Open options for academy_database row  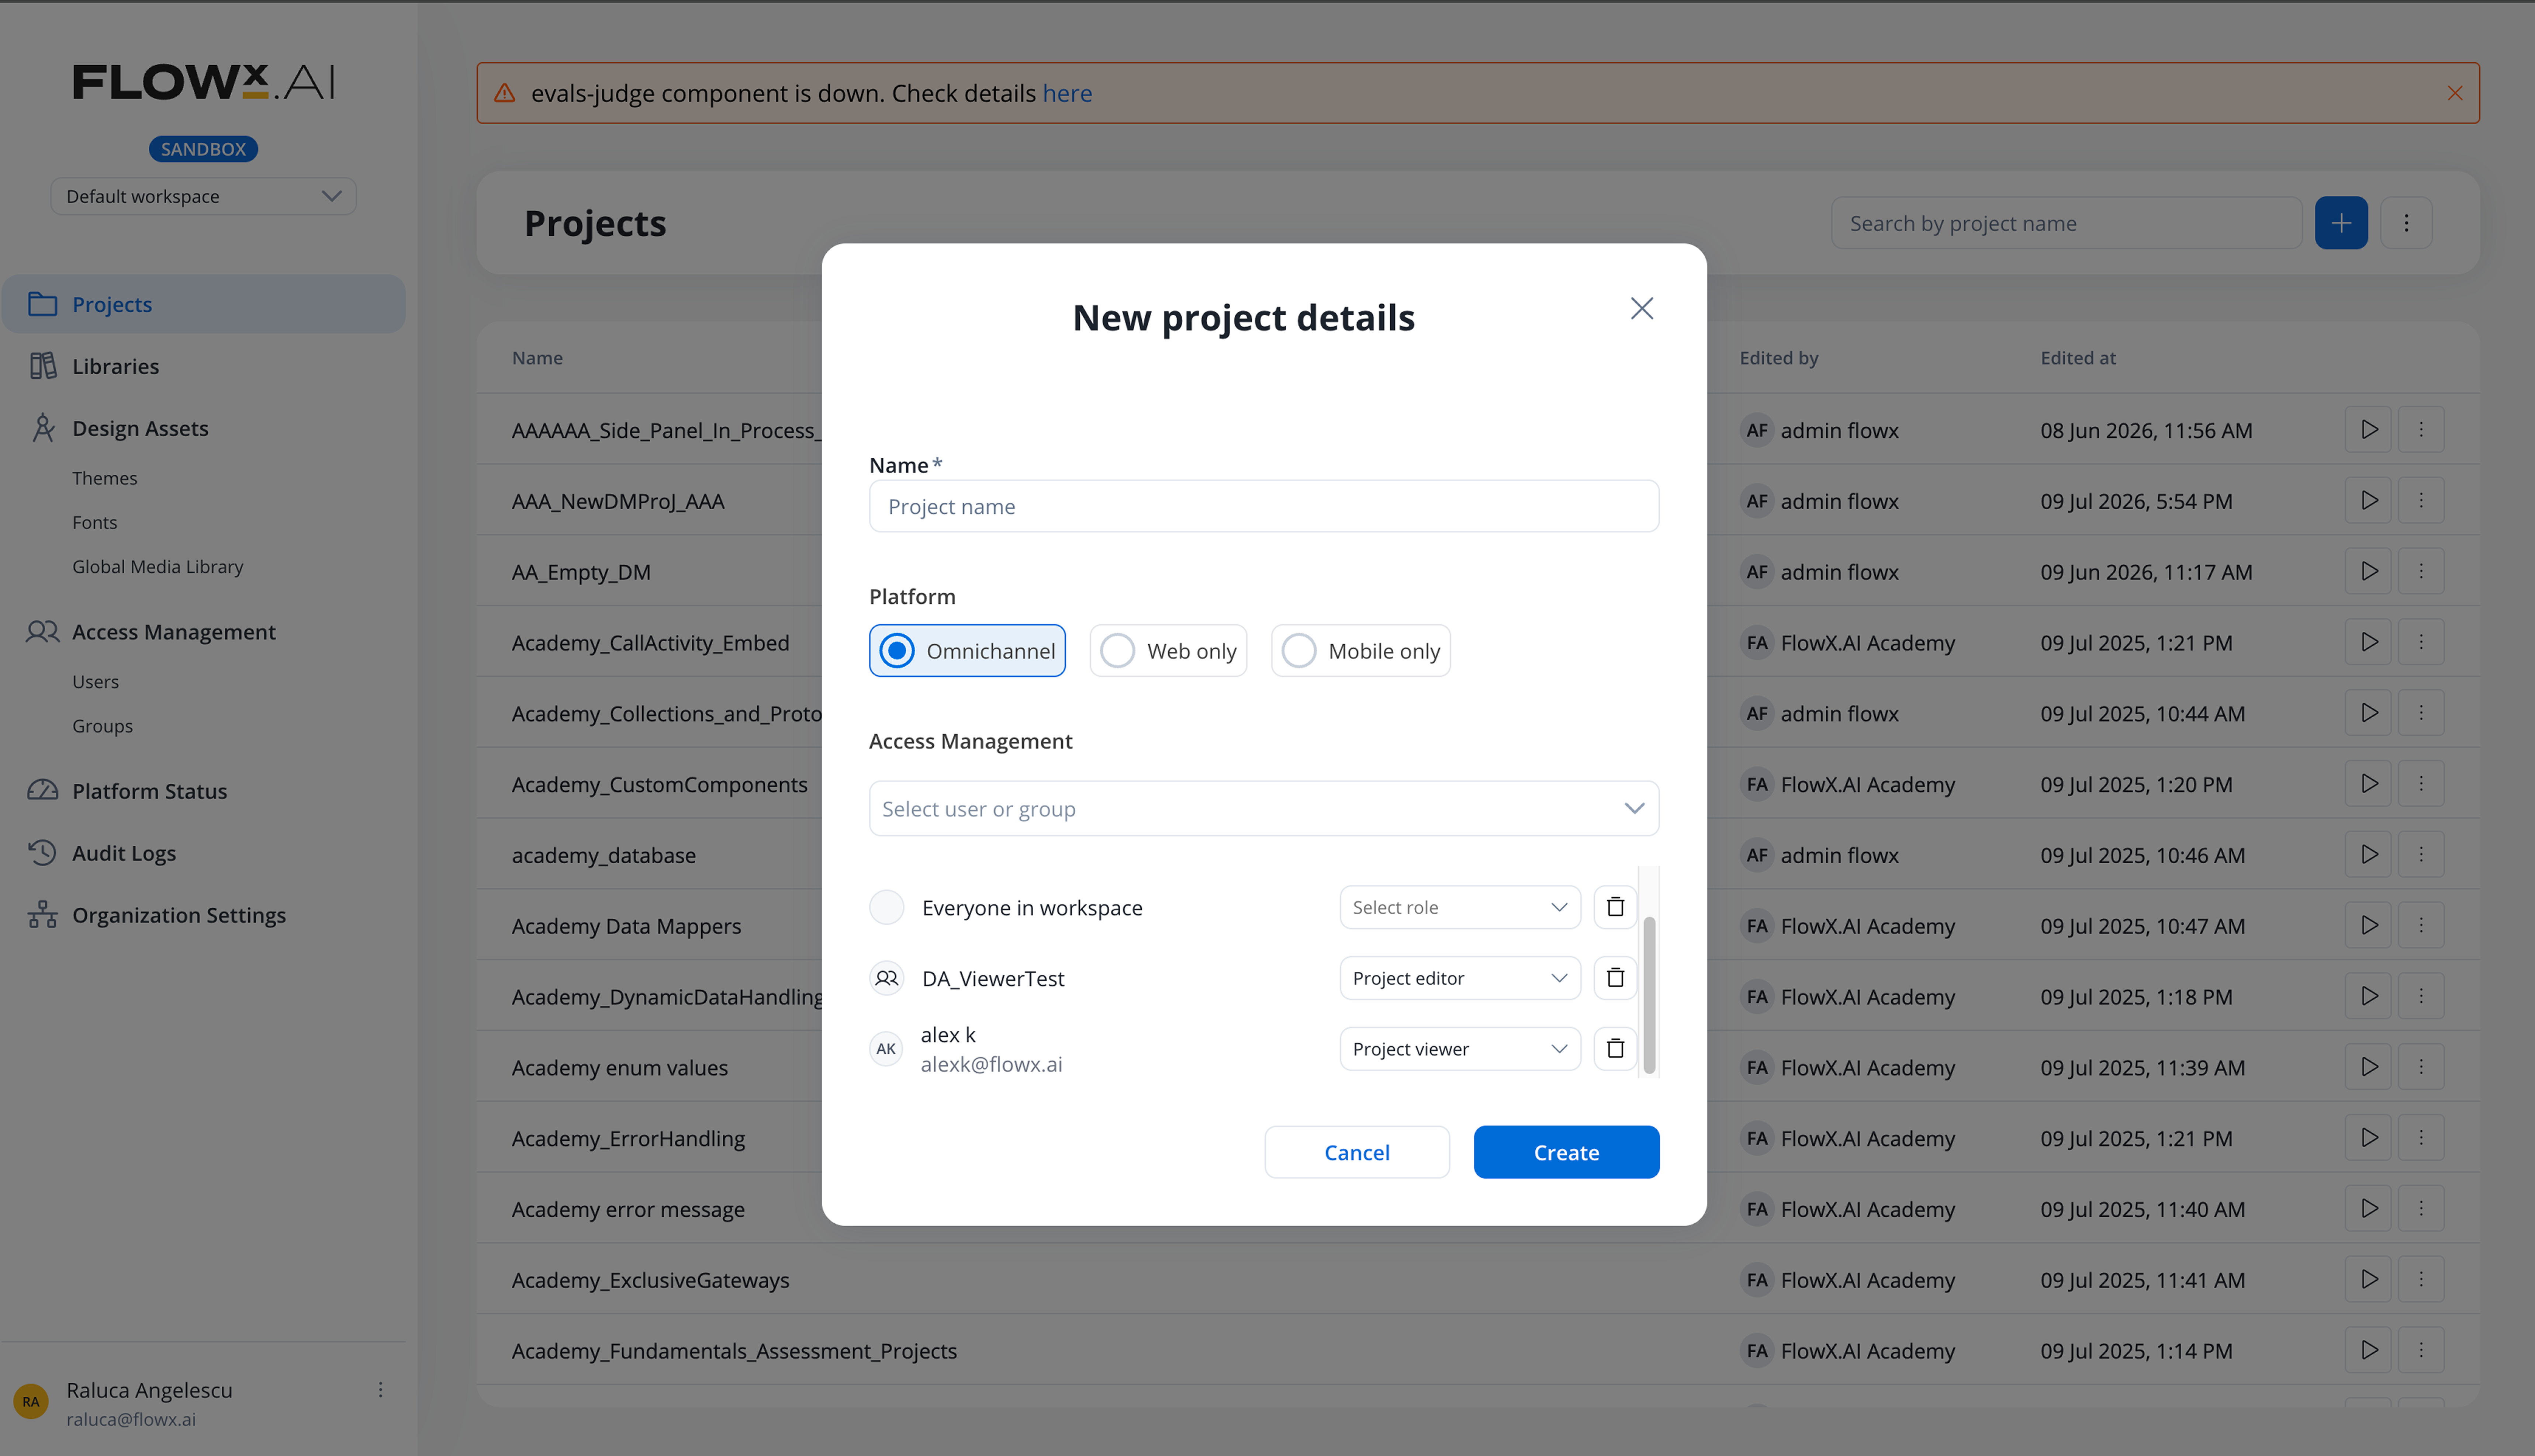point(2421,855)
